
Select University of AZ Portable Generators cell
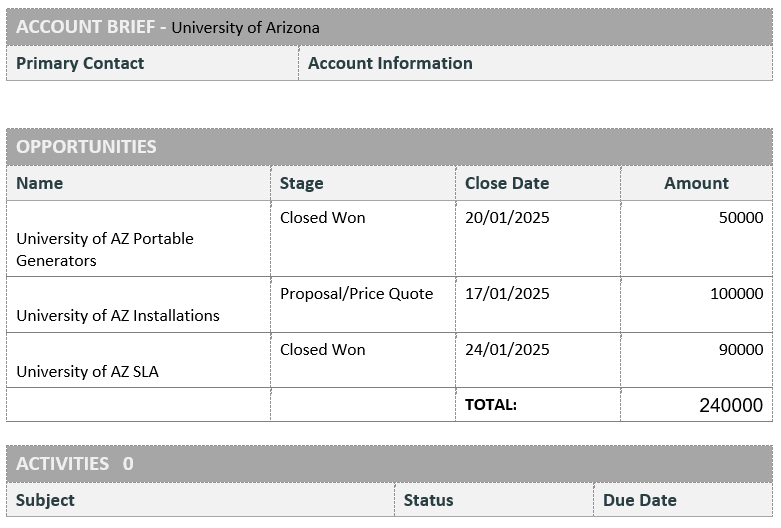(138, 239)
